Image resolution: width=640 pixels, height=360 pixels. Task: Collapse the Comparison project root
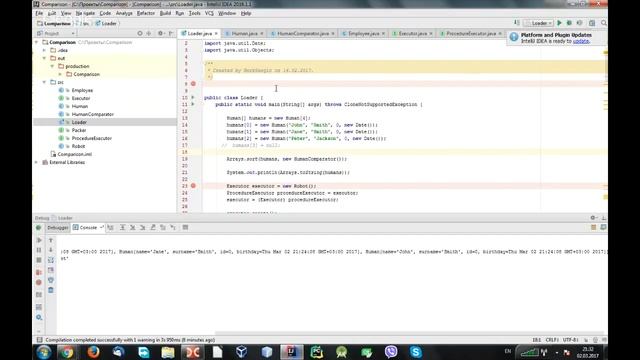click(x=37, y=42)
